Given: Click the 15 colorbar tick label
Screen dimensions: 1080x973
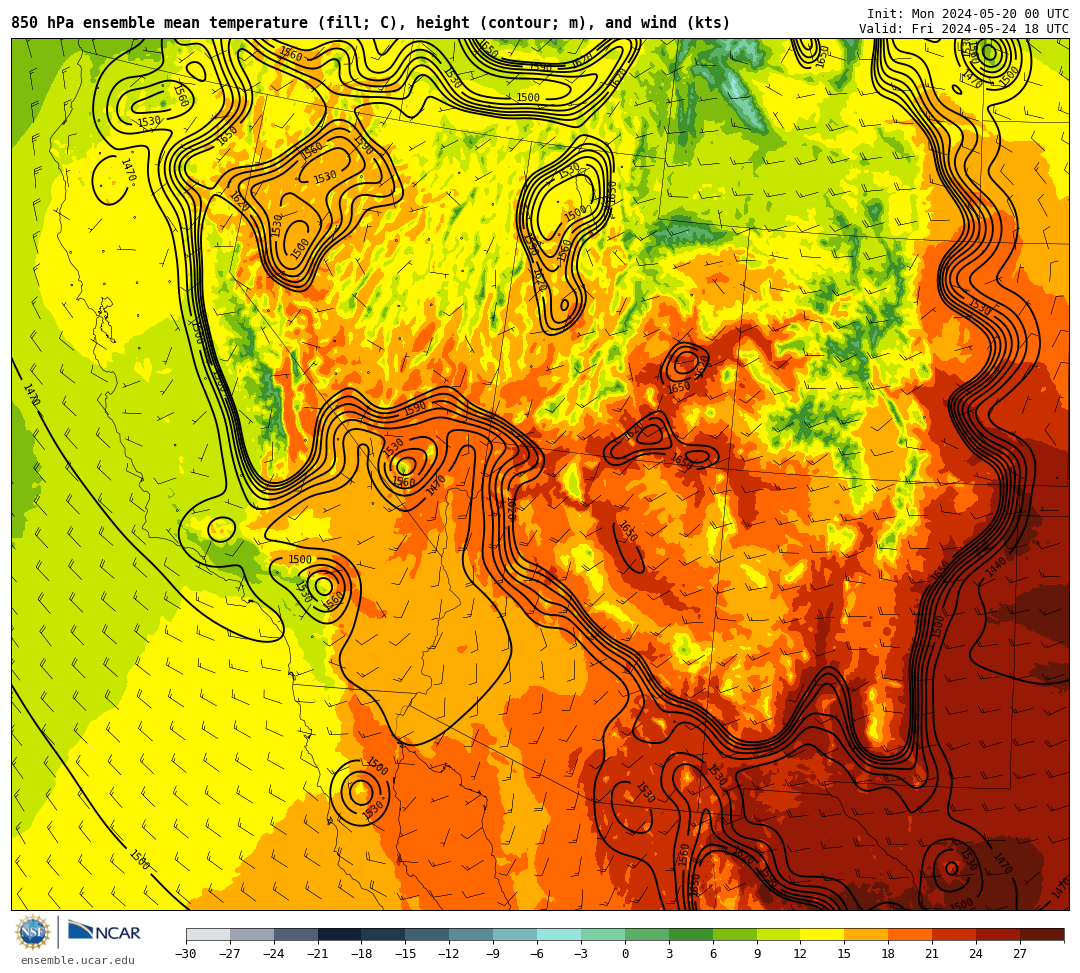Looking at the screenshot, I should tap(844, 954).
